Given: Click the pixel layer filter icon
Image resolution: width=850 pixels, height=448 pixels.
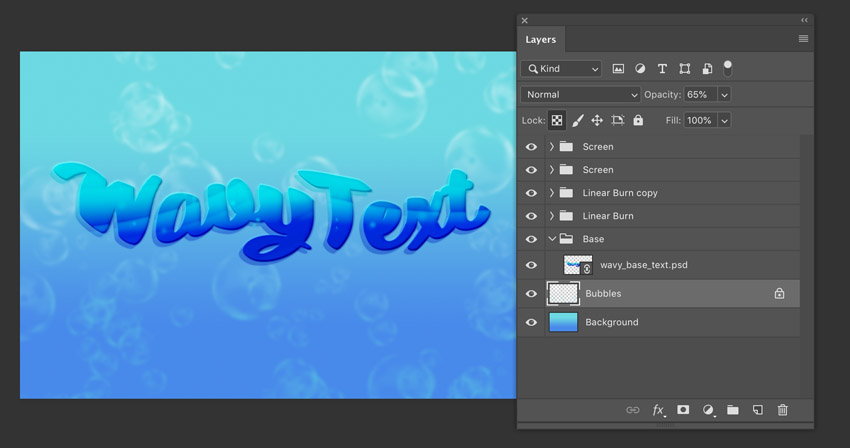Looking at the screenshot, I should point(618,69).
